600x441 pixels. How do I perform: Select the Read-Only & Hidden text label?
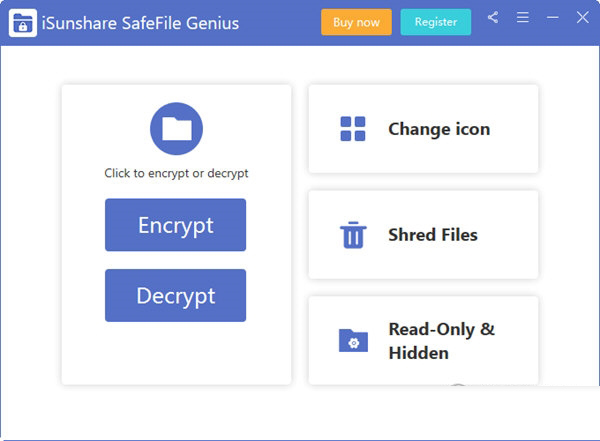coord(441,341)
